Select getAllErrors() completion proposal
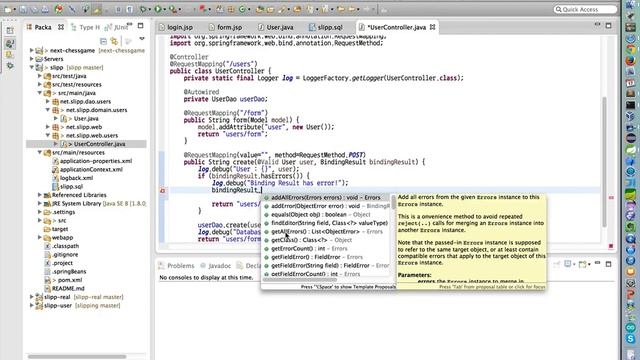 326,231
